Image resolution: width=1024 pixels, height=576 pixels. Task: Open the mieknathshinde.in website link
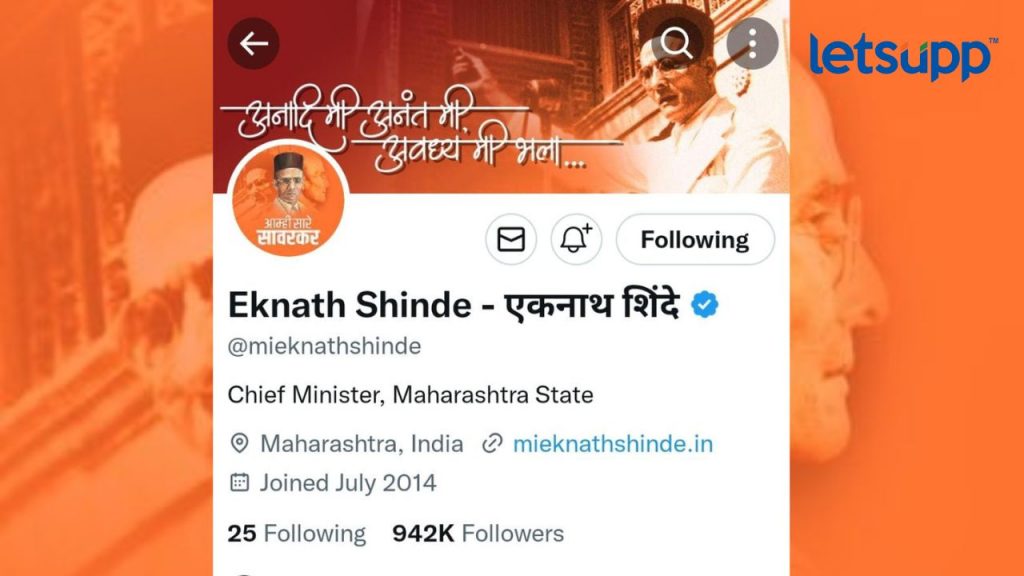tap(613, 444)
